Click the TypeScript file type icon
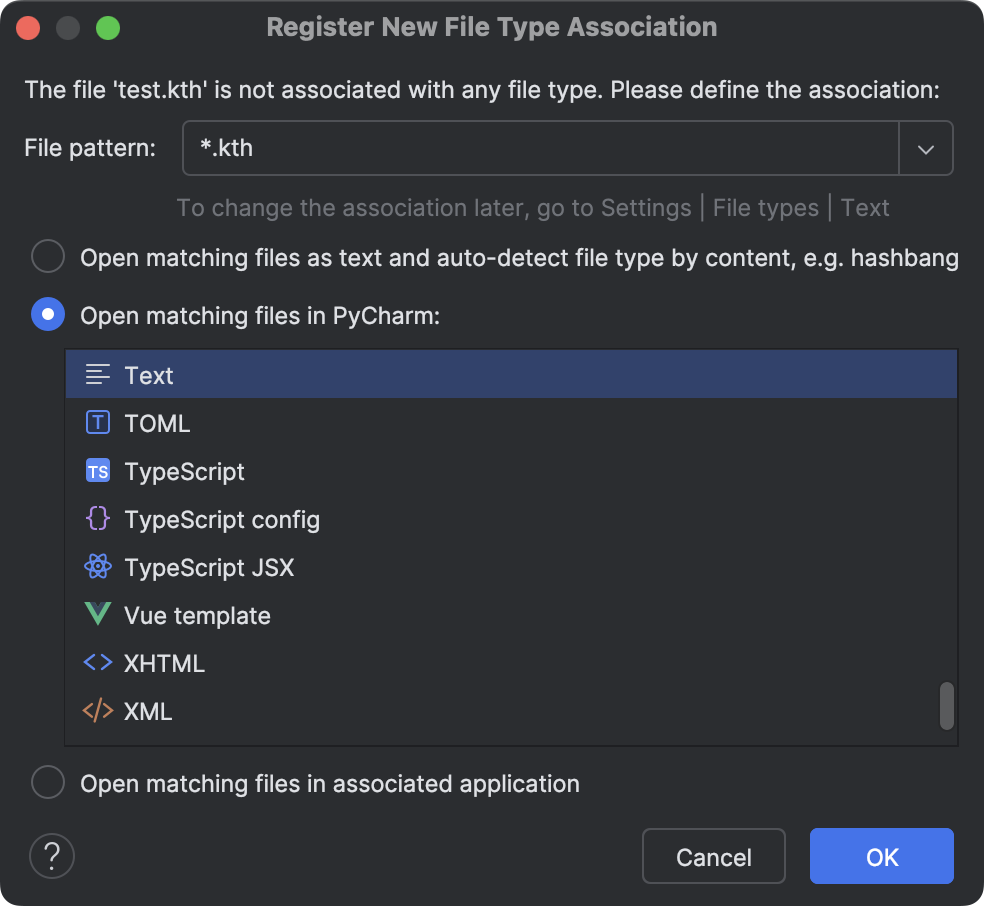Image resolution: width=984 pixels, height=906 pixels. pos(97,470)
